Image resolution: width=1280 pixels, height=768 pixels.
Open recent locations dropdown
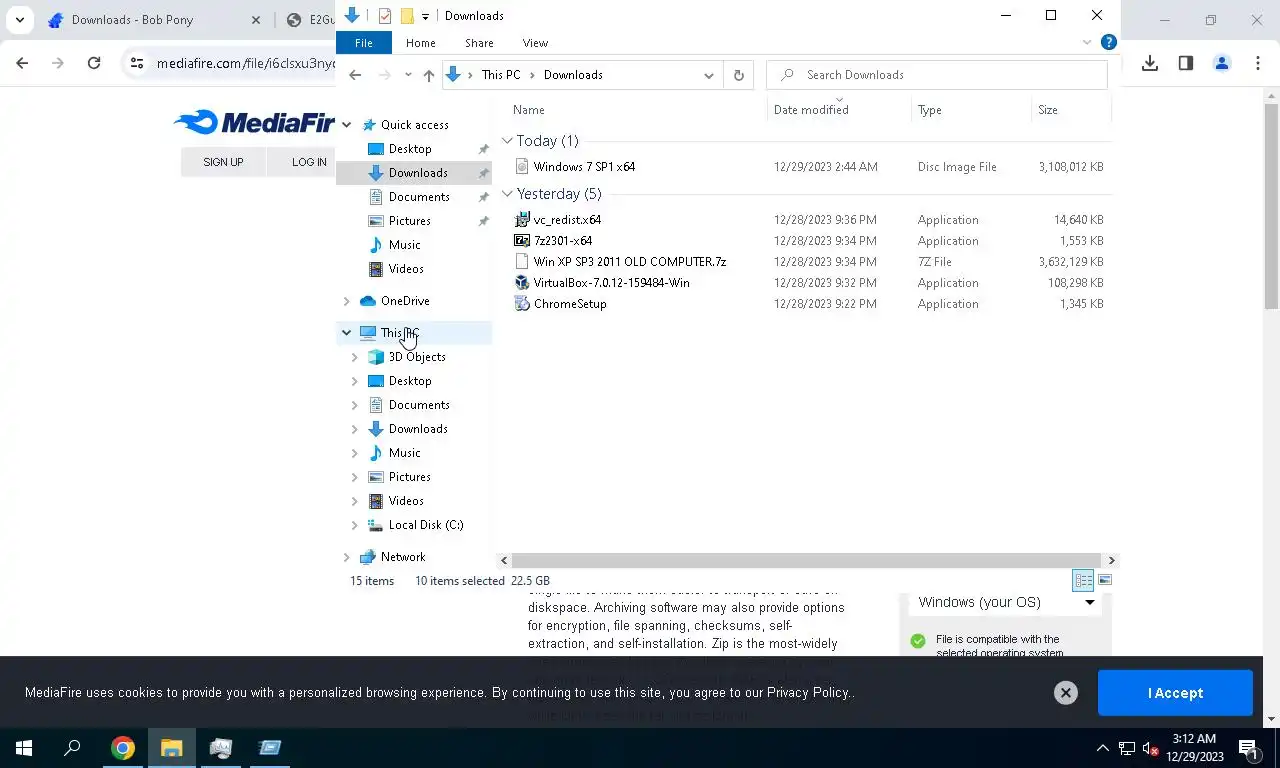(x=408, y=75)
